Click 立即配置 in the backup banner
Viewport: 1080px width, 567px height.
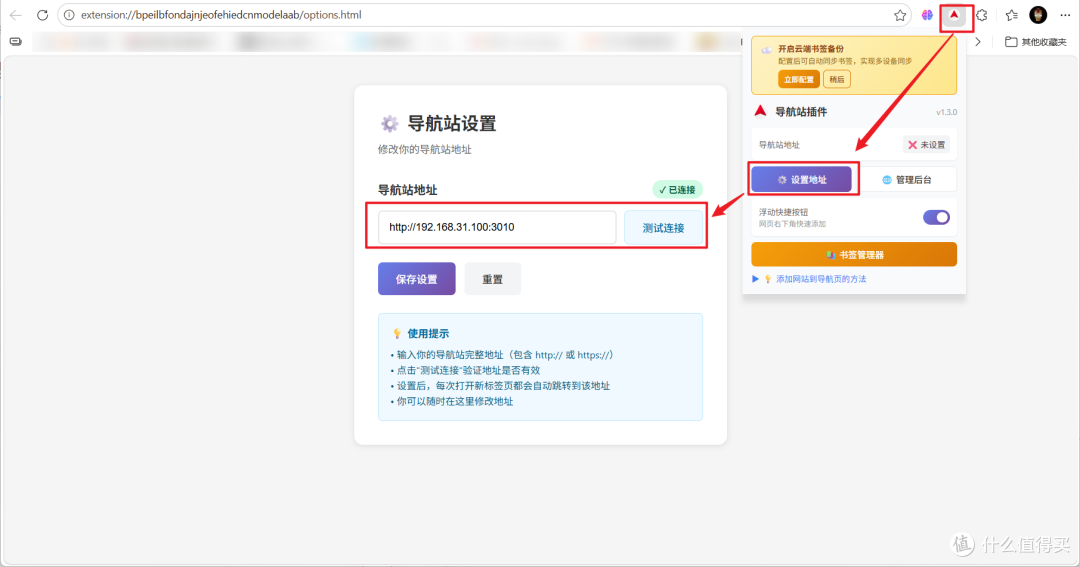pos(799,79)
